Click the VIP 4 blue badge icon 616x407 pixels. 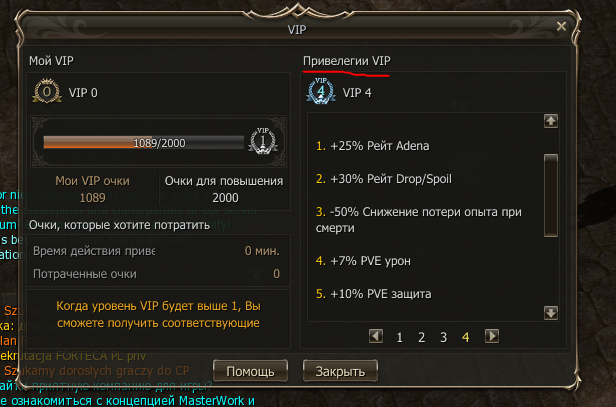coord(321,91)
